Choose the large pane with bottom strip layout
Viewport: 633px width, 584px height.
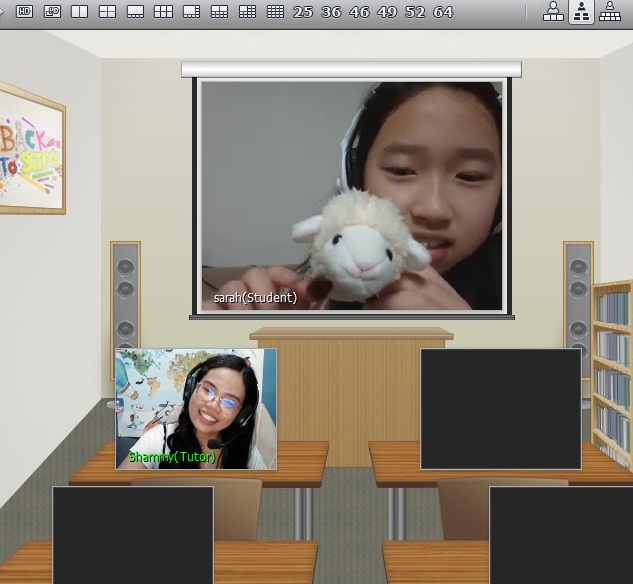[x=135, y=12]
